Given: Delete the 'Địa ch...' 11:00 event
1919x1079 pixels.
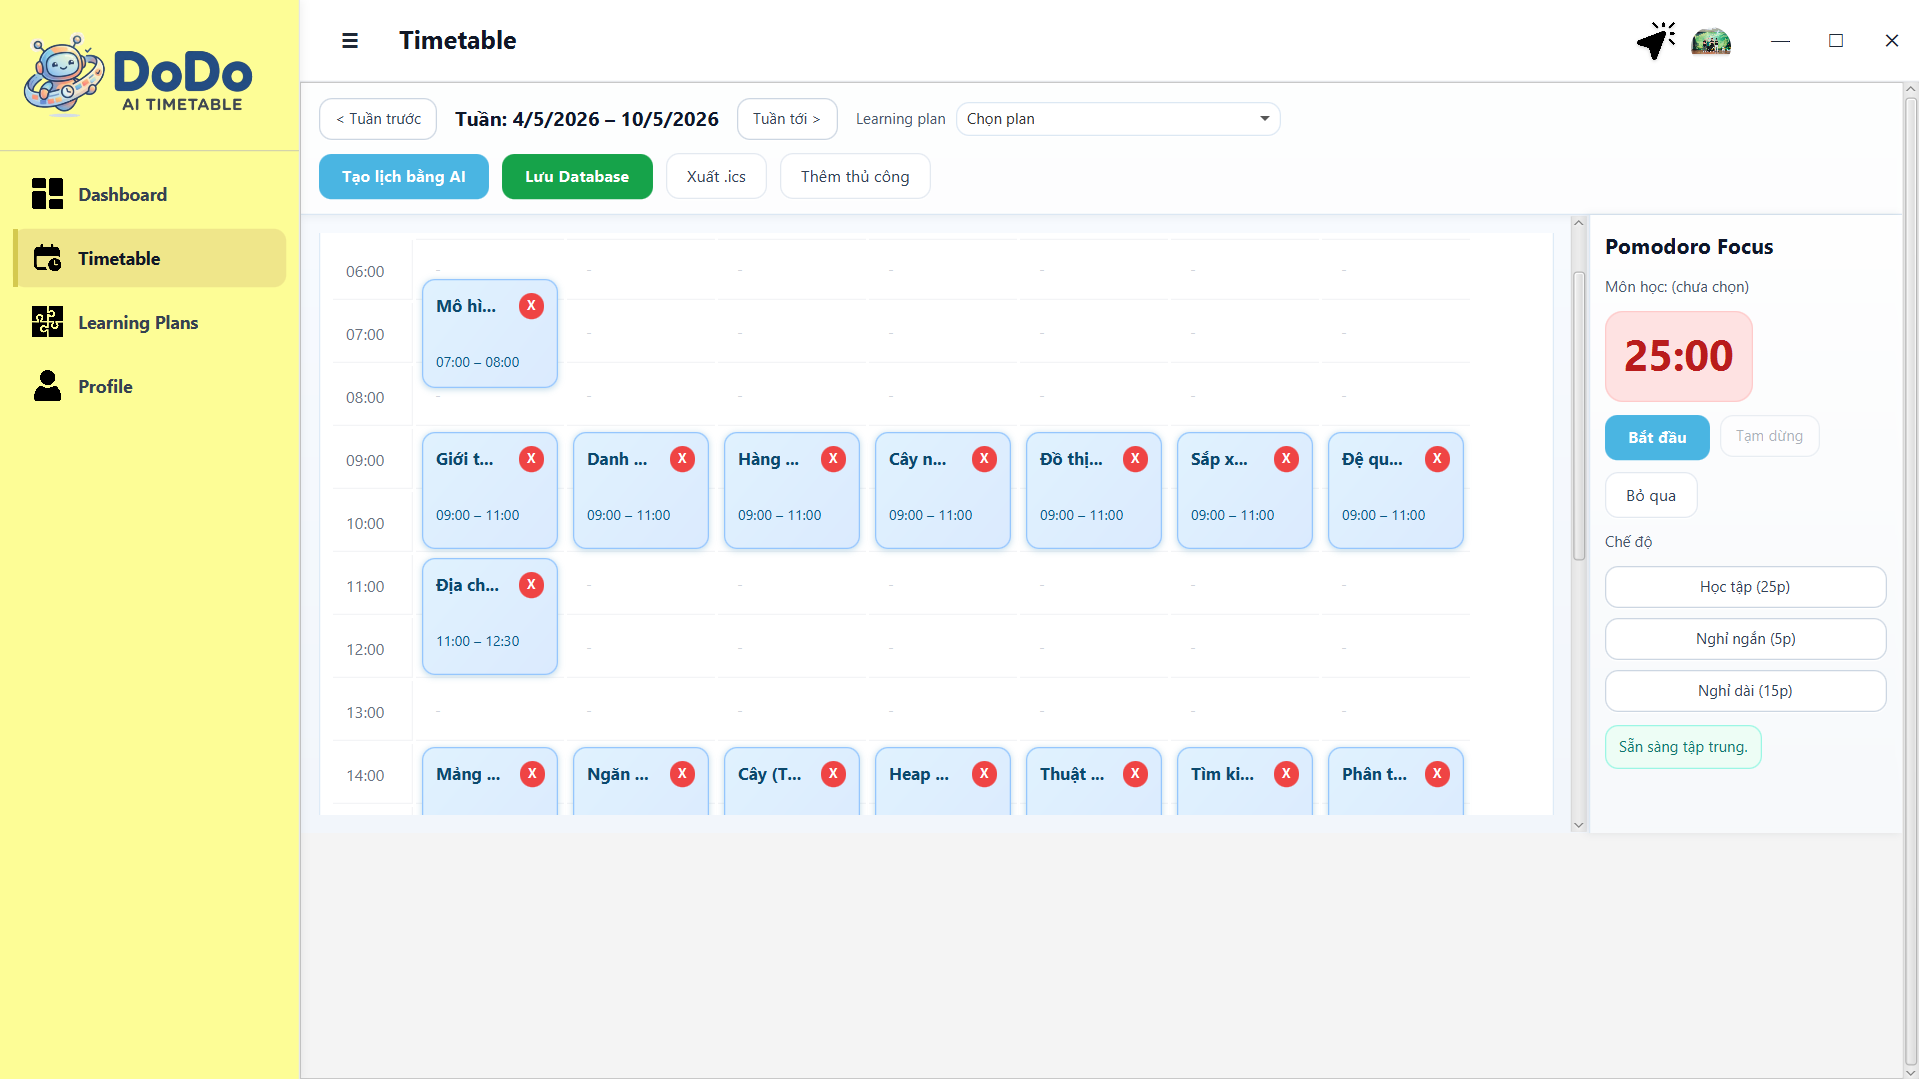Looking at the screenshot, I should tap(531, 585).
